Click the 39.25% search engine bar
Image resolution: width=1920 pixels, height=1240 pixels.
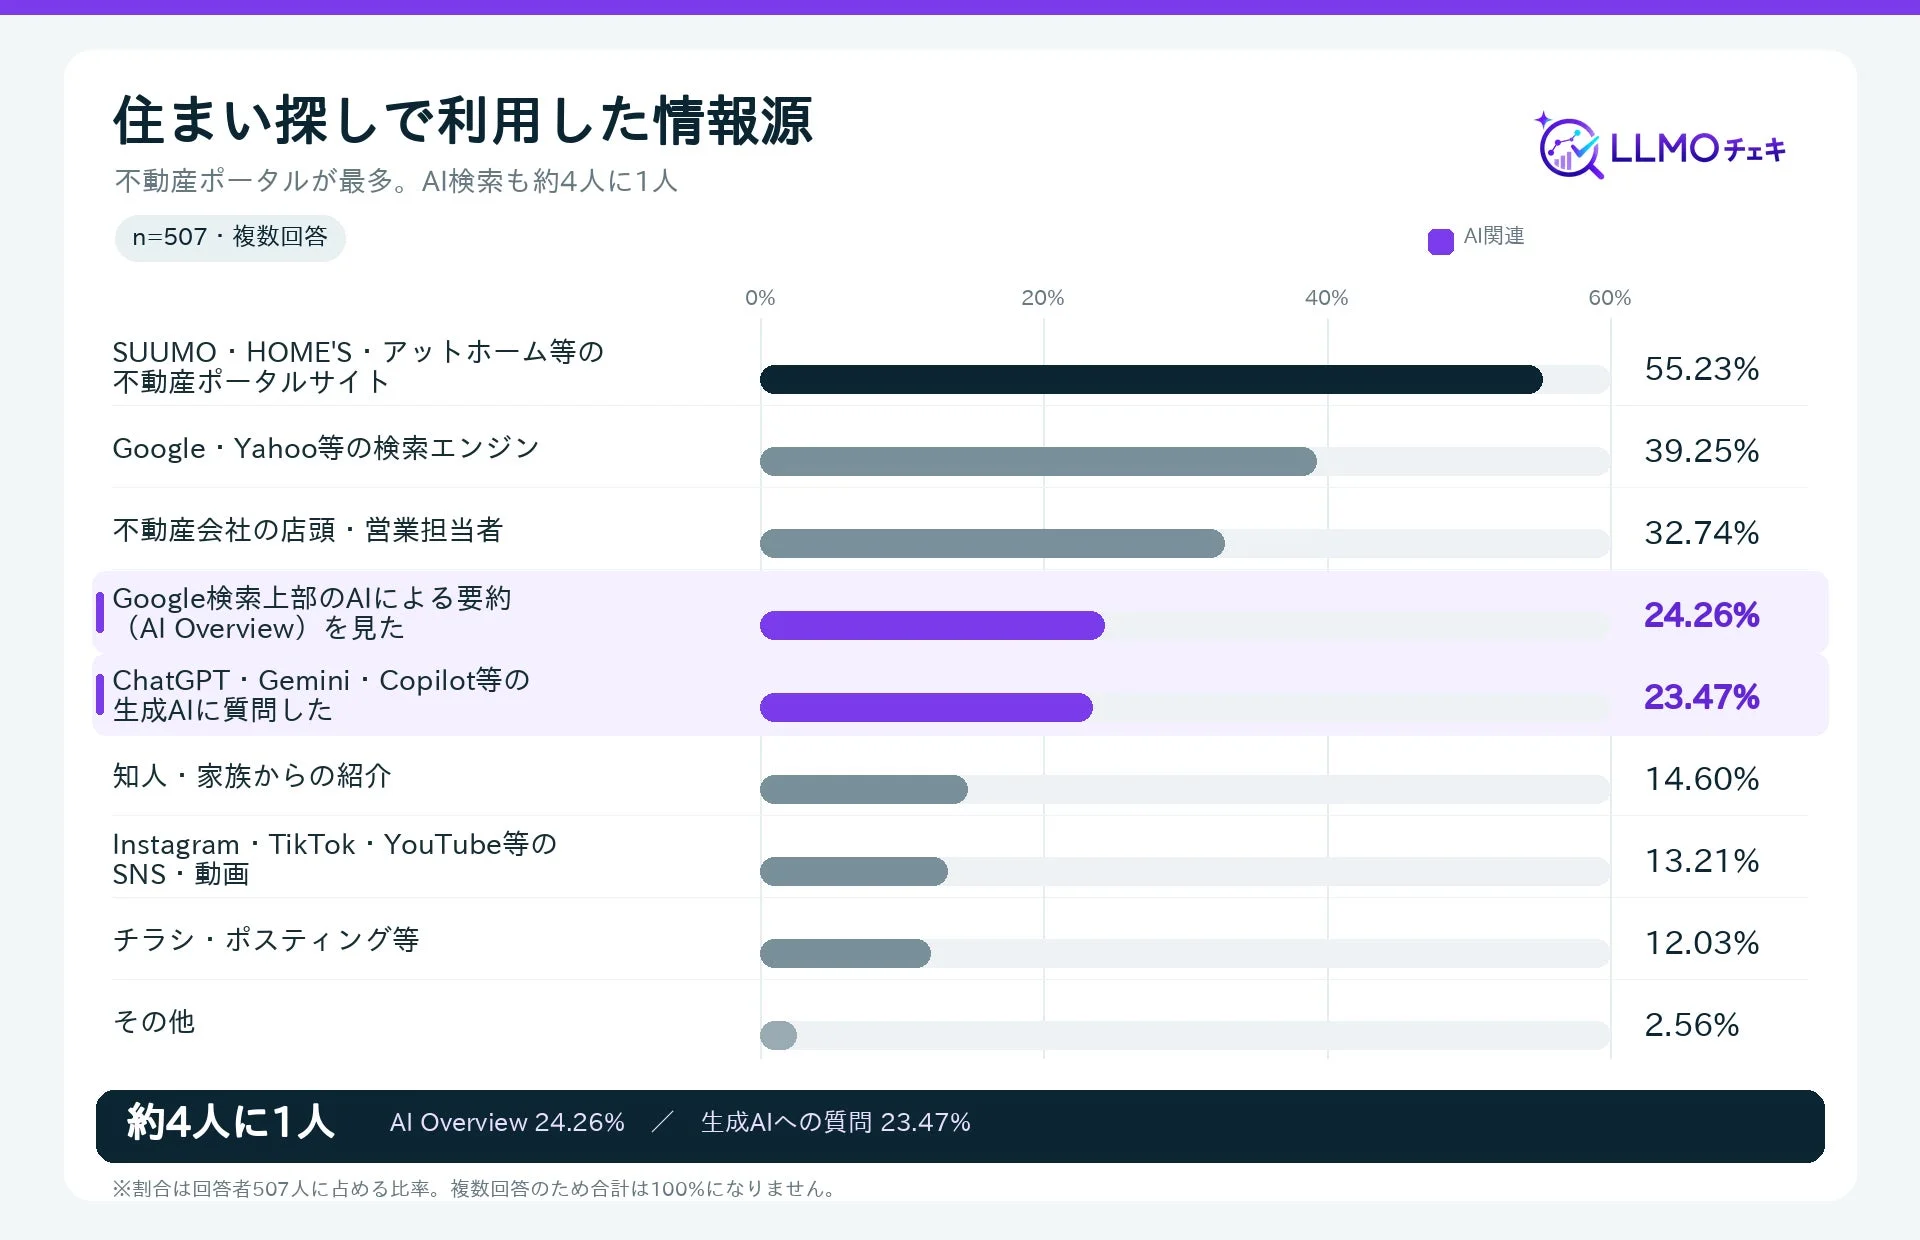click(1038, 461)
